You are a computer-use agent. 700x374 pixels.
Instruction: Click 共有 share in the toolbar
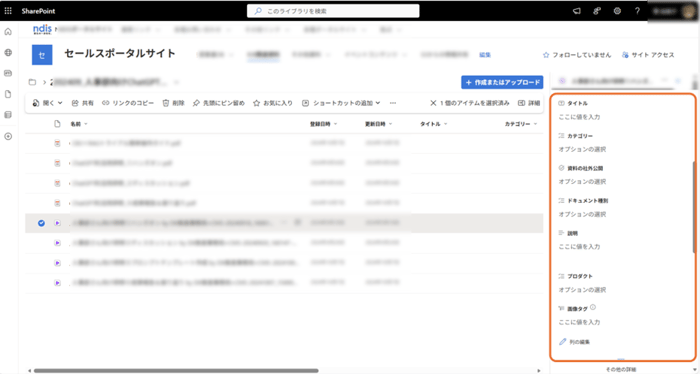coord(83,103)
